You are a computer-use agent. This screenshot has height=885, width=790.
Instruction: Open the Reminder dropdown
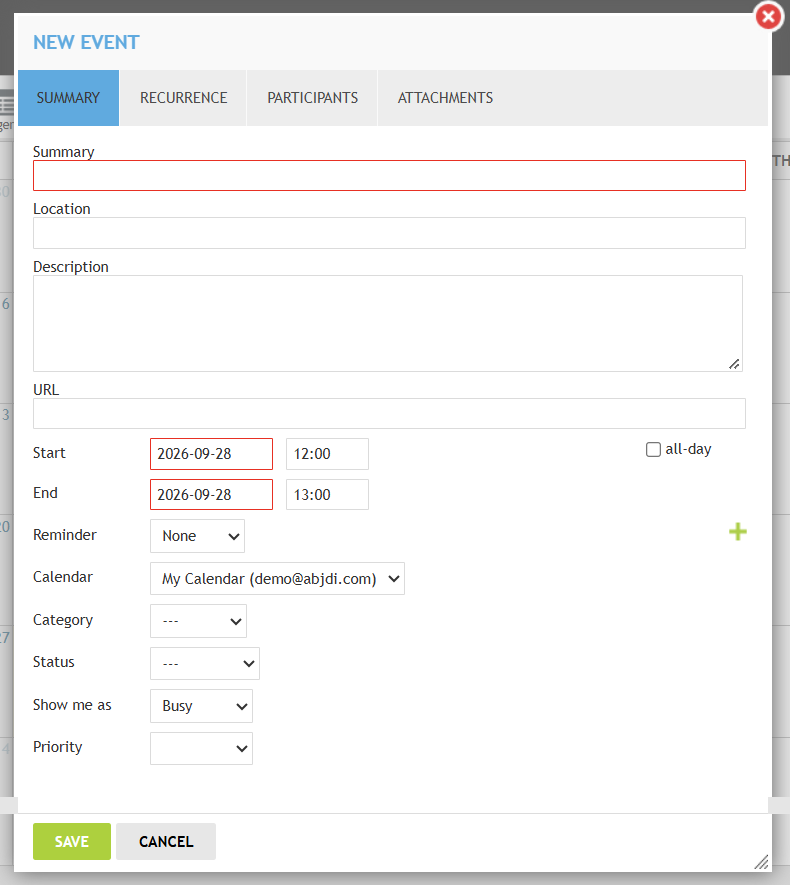[x=198, y=536]
